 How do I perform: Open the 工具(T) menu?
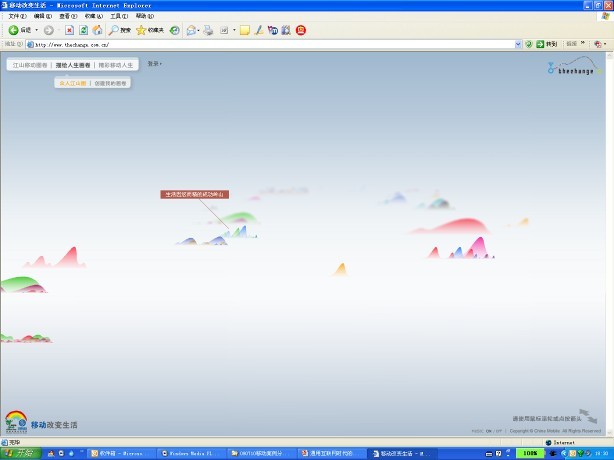coord(119,16)
